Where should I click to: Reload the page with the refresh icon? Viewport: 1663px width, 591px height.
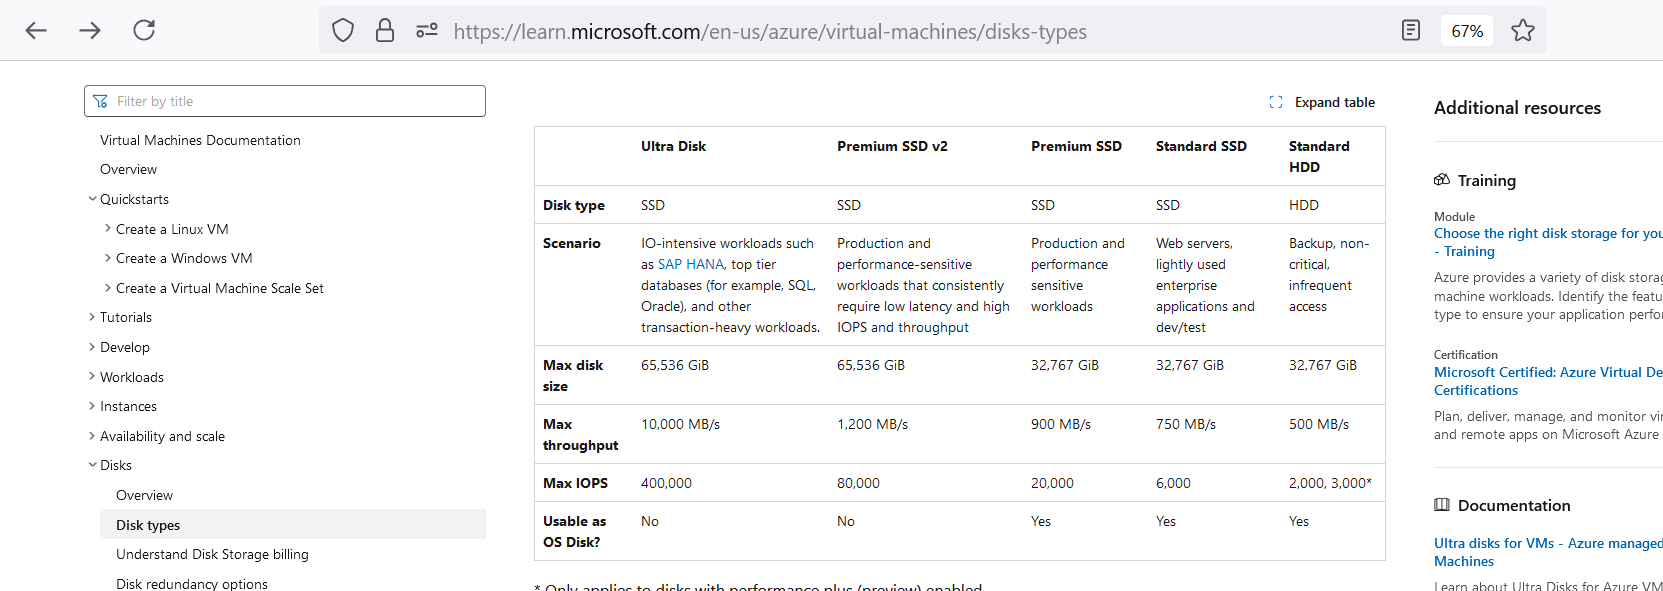coord(144,30)
